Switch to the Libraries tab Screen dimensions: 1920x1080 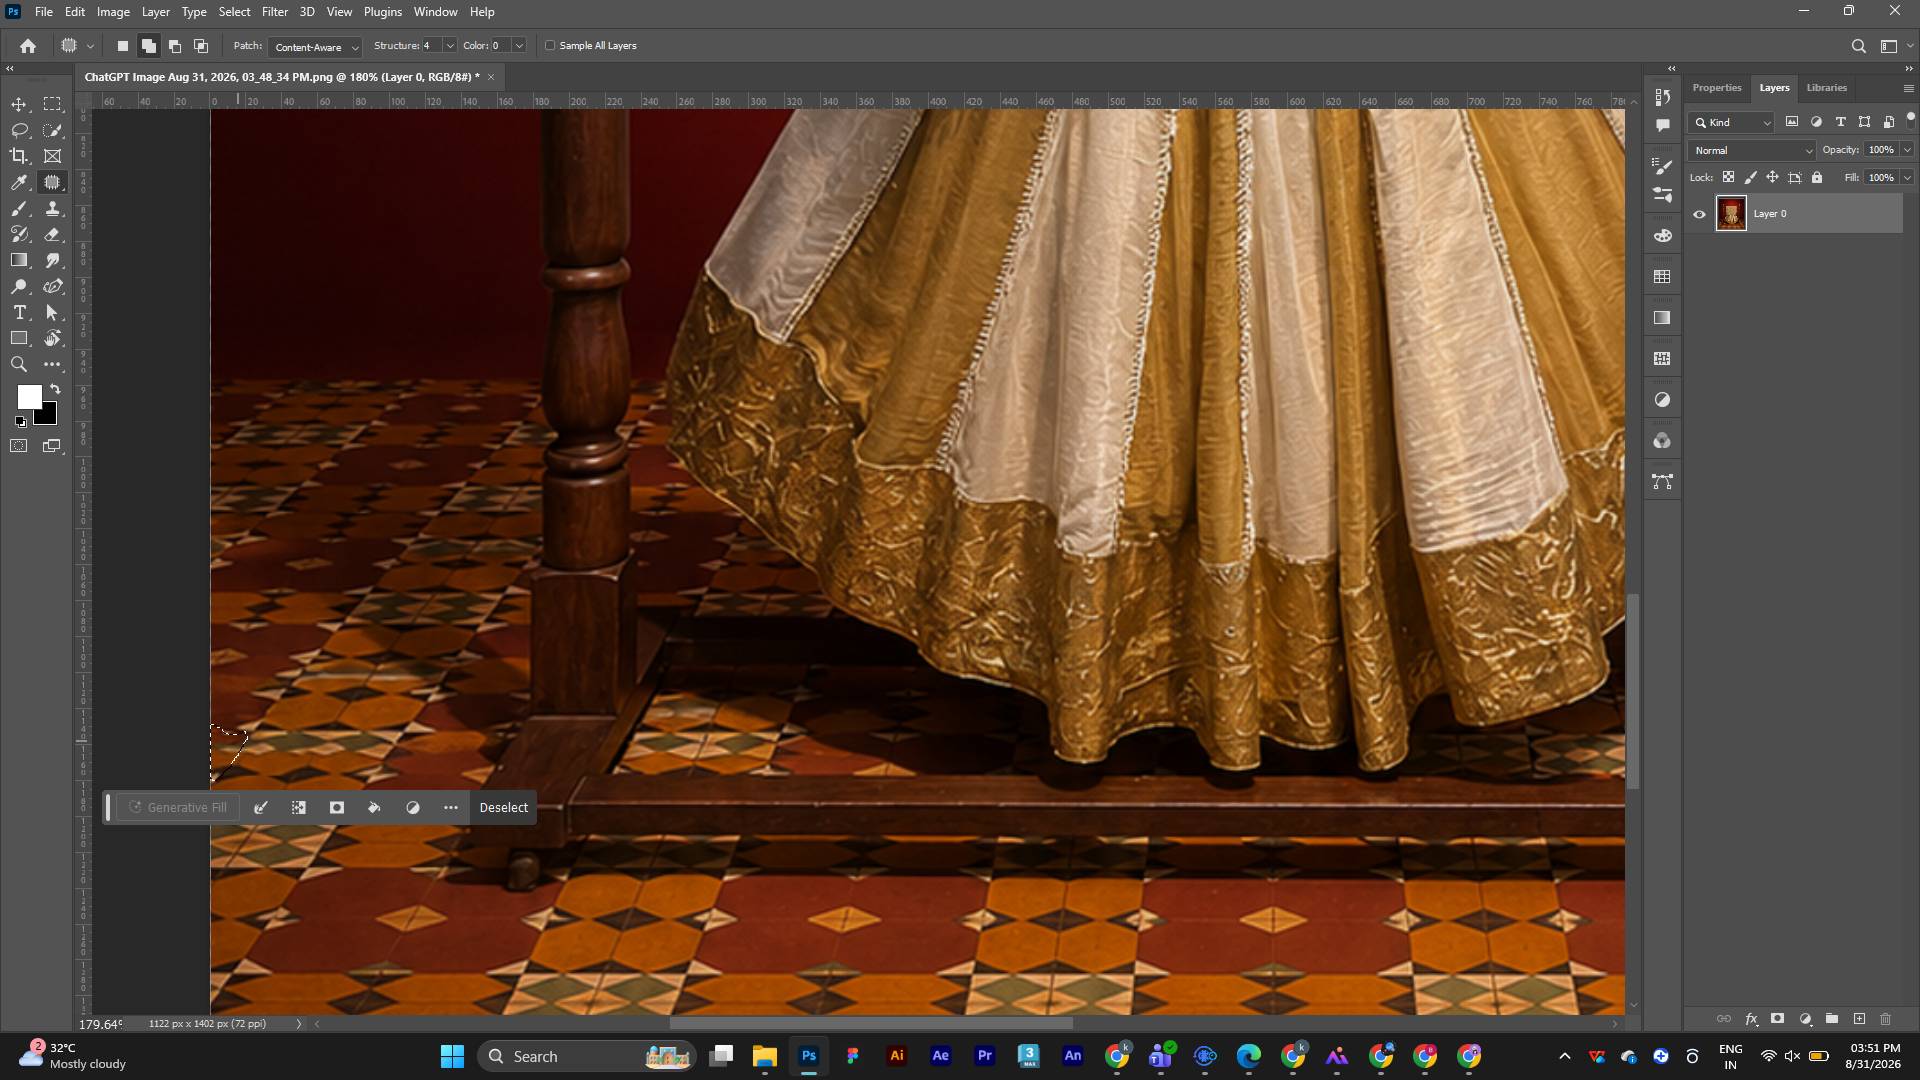pos(1826,88)
